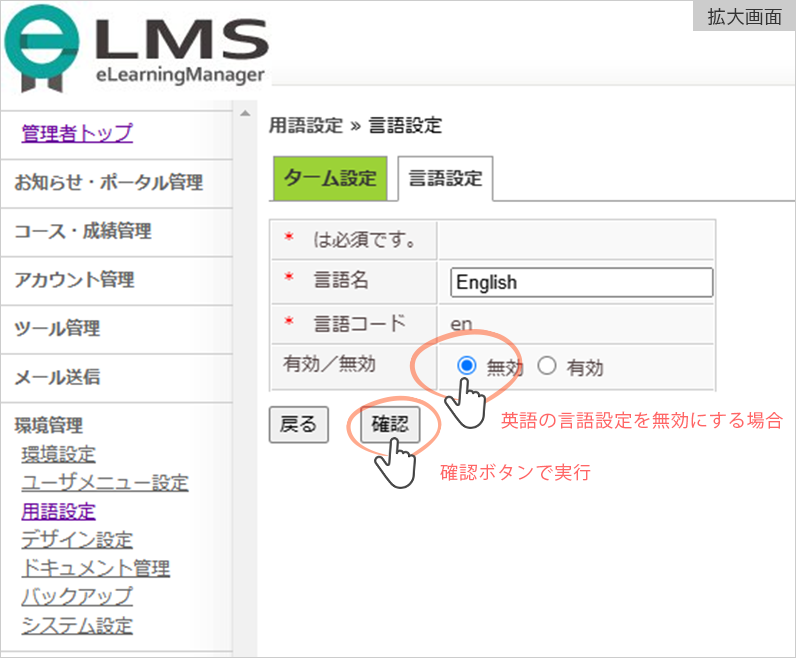
Task: Open the デザイン設定 link
Action: 77,540
